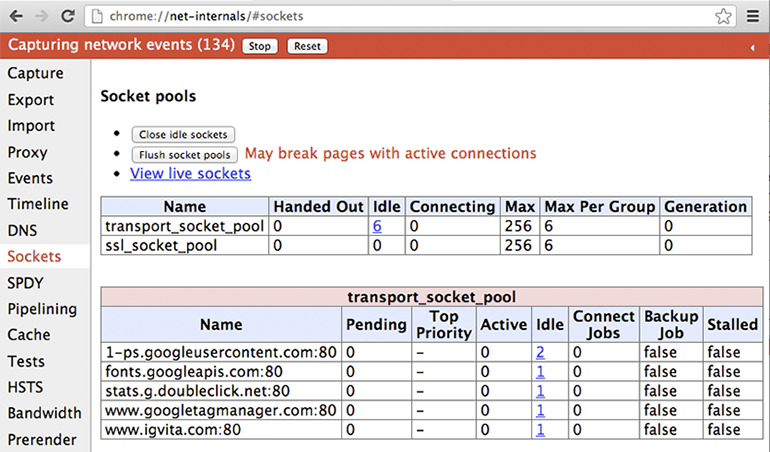Click the browser back arrow
The width and height of the screenshot is (770, 452).
point(16,17)
